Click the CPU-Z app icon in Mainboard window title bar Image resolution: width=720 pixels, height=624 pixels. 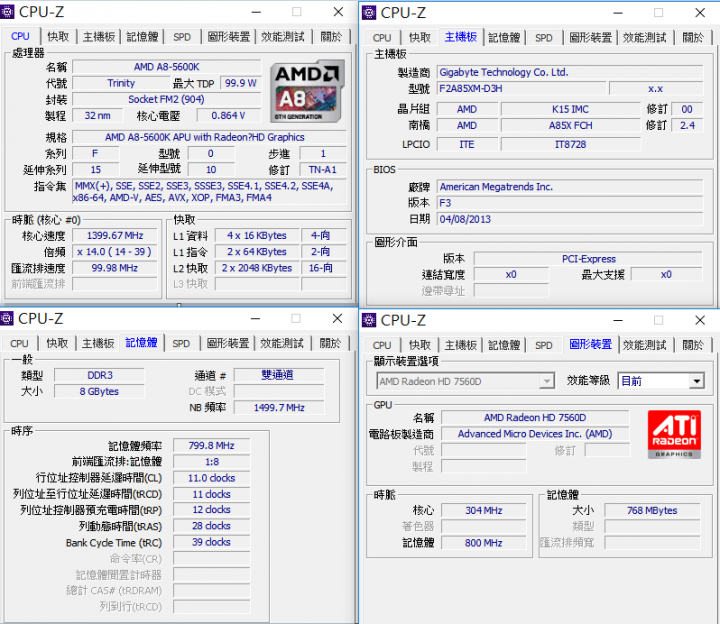point(369,13)
